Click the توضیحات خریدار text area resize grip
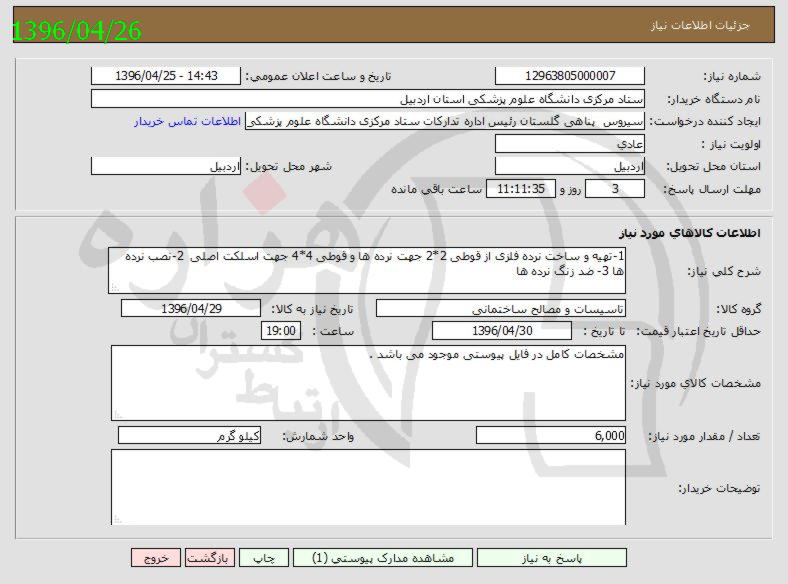The image size is (788, 584). point(118,519)
